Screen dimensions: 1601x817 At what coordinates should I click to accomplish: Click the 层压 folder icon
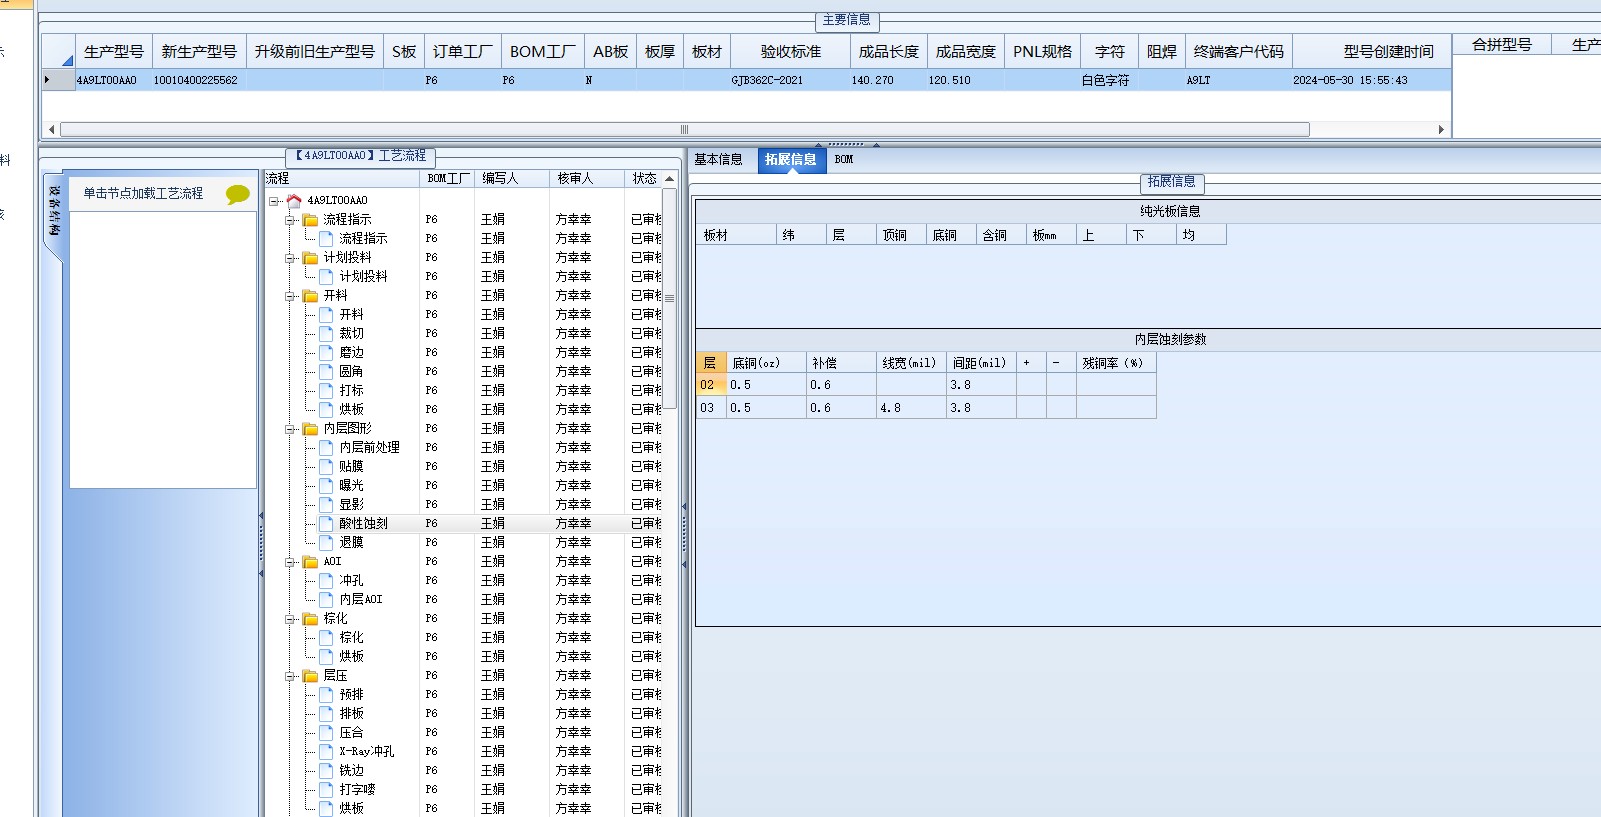(x=310, y=675)
